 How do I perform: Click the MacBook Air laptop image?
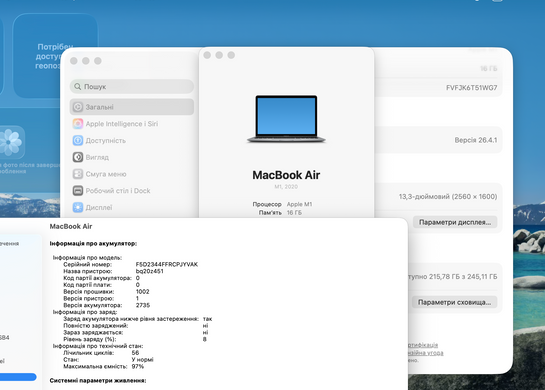click(x=286, y=119)
